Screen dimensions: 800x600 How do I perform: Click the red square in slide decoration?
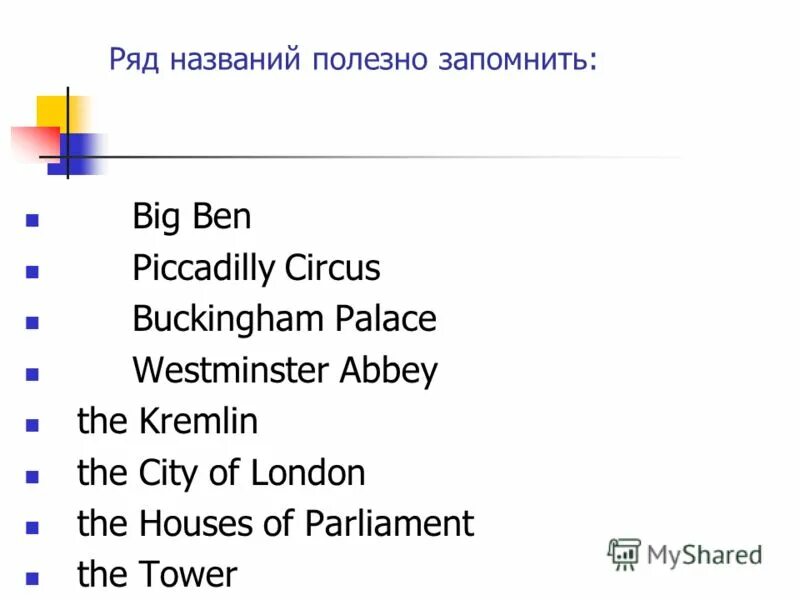[35, 143]
